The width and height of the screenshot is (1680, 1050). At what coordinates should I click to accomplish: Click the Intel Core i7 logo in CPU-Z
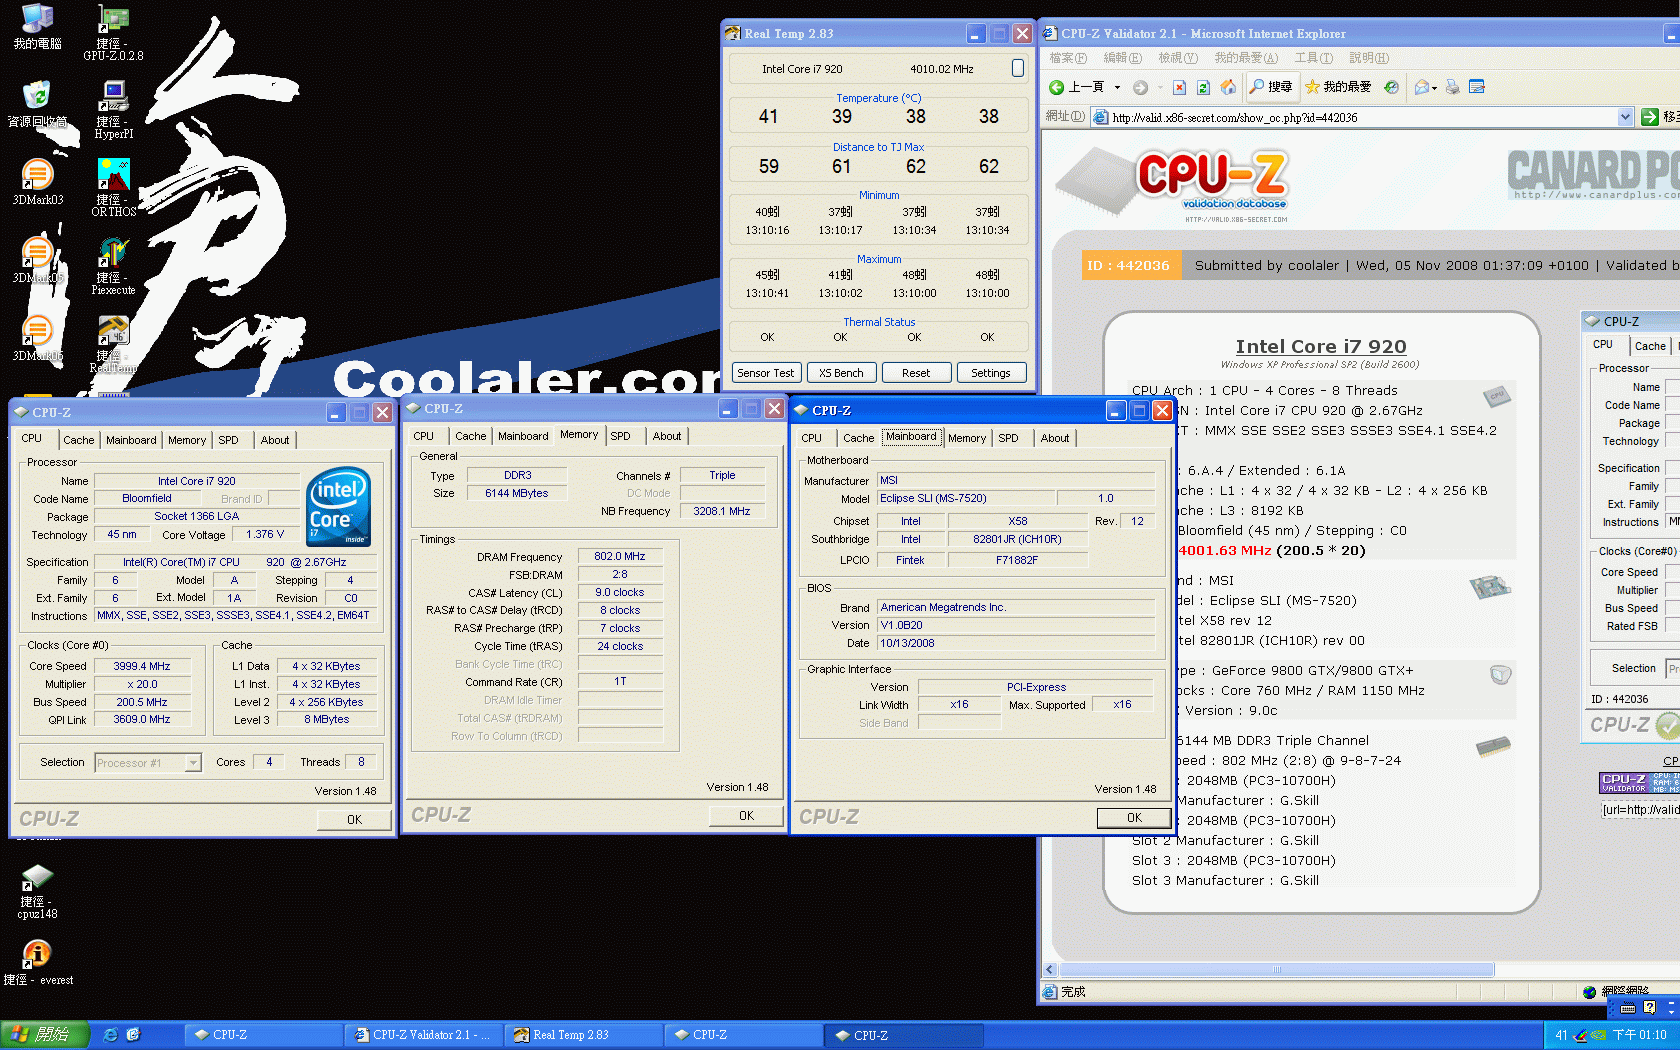[339, 507]
